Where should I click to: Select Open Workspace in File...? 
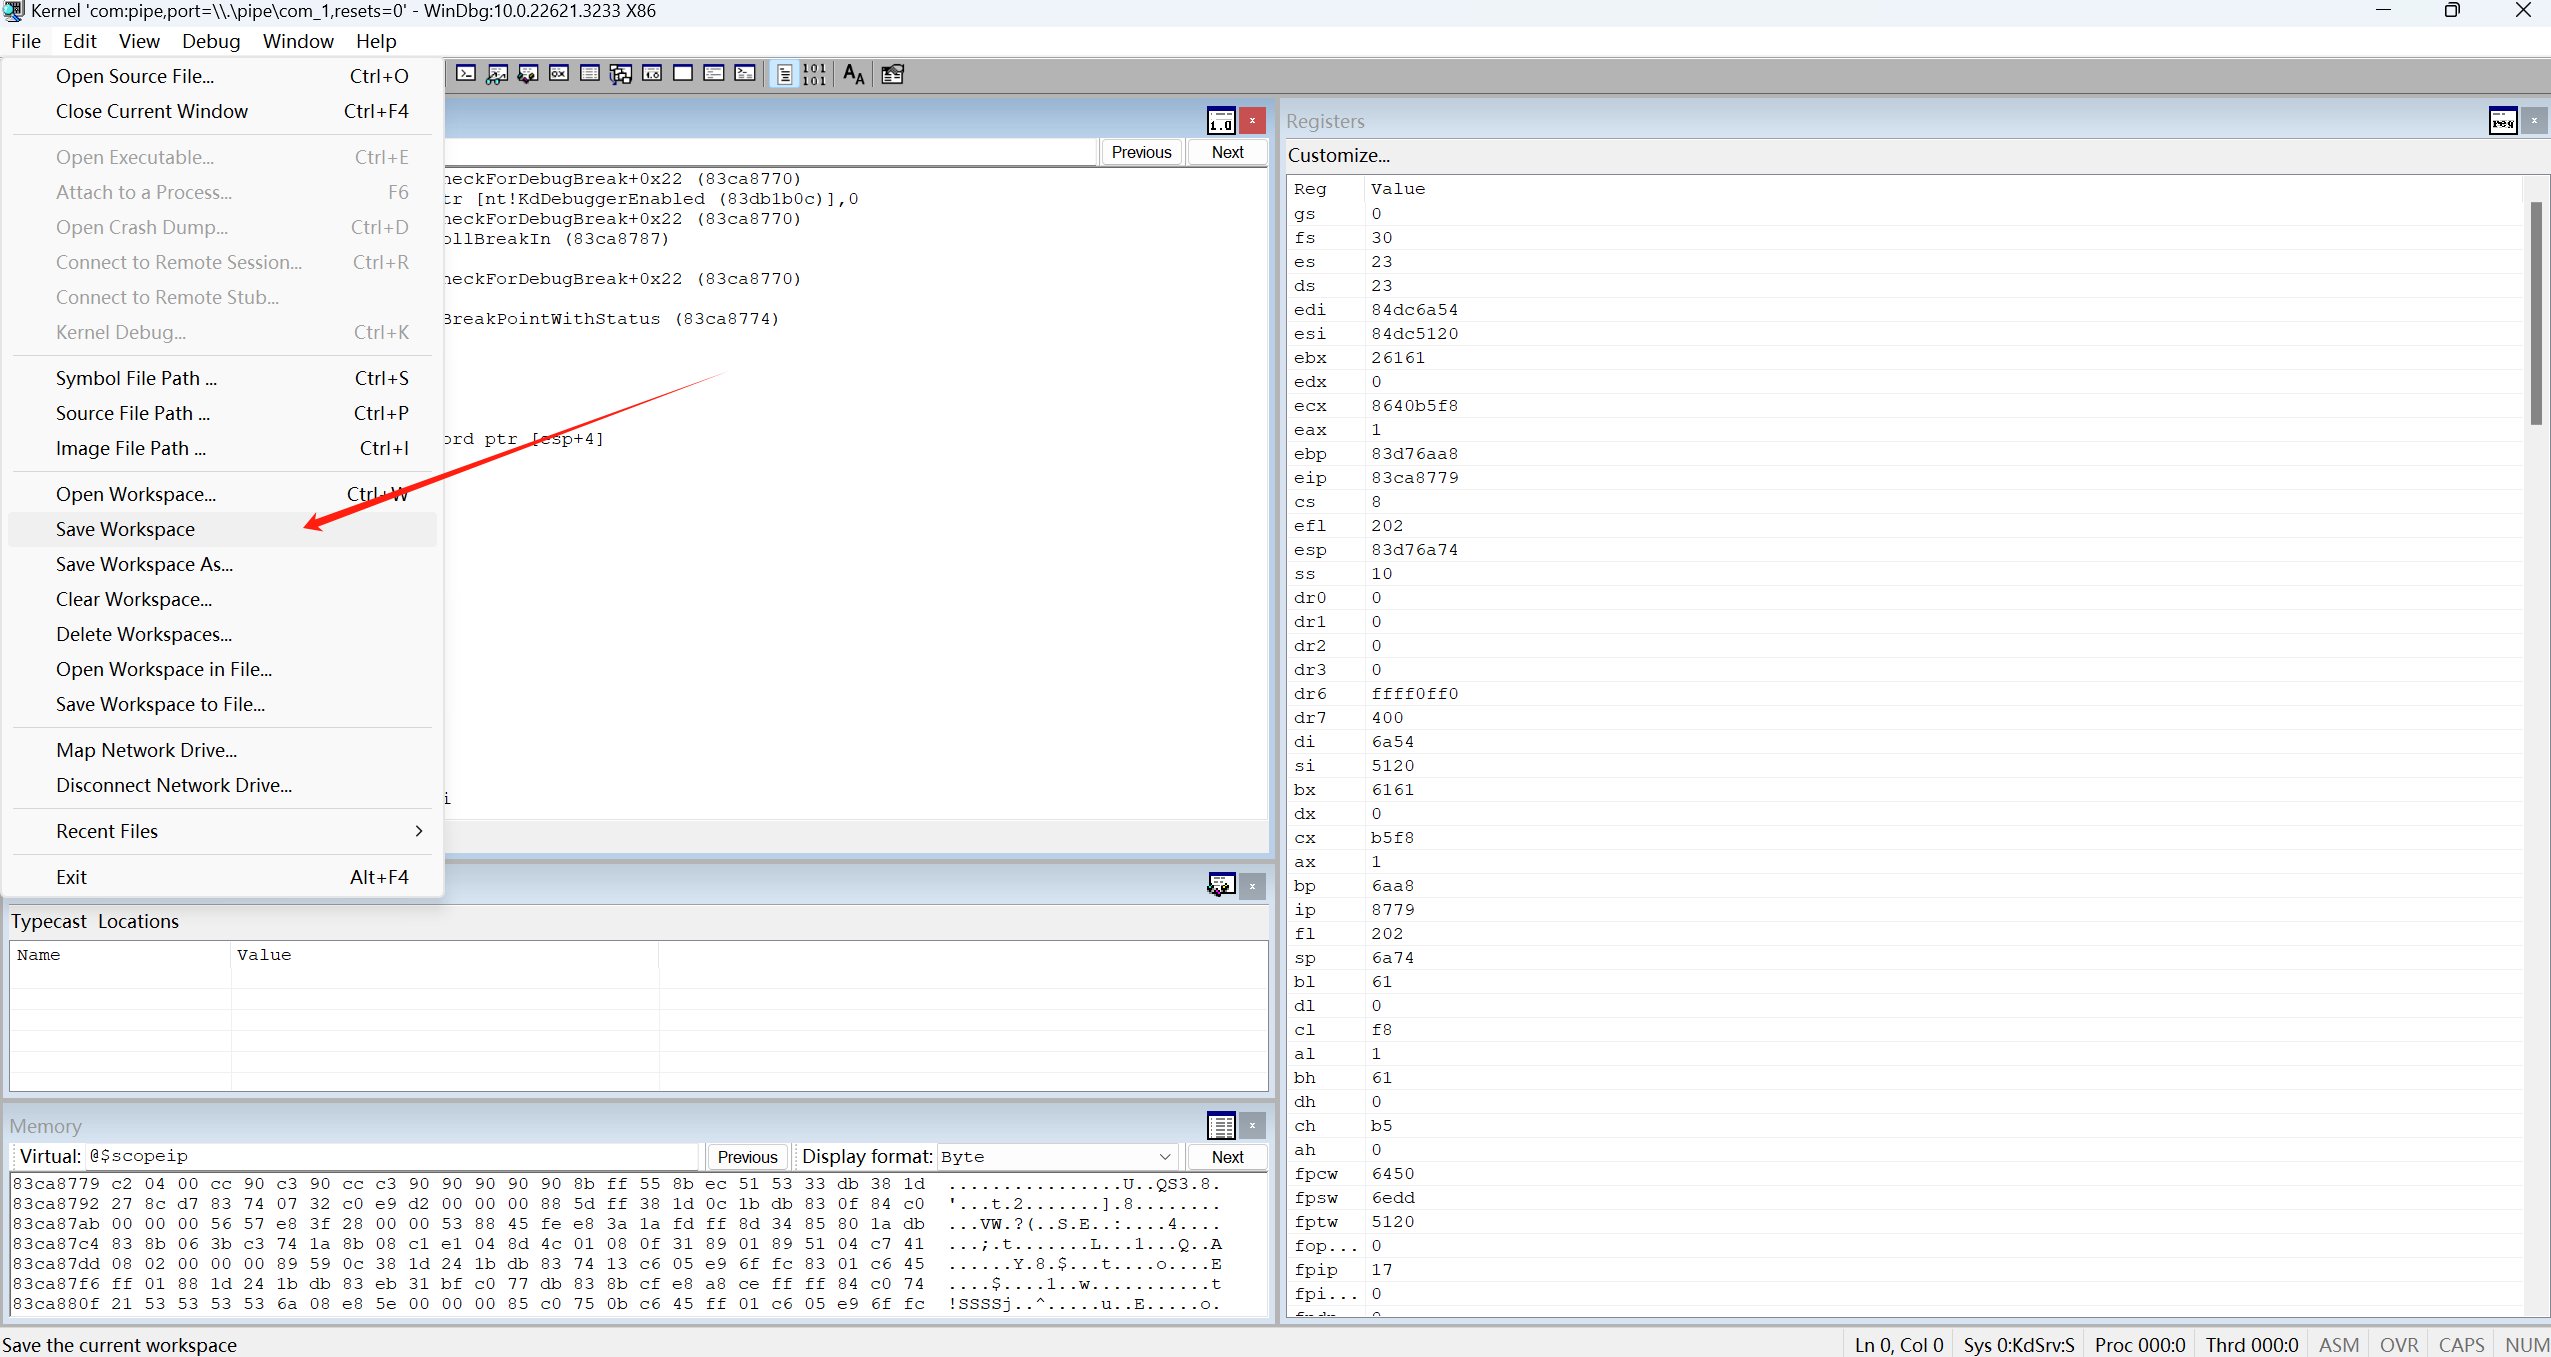(x=223, y=669)
